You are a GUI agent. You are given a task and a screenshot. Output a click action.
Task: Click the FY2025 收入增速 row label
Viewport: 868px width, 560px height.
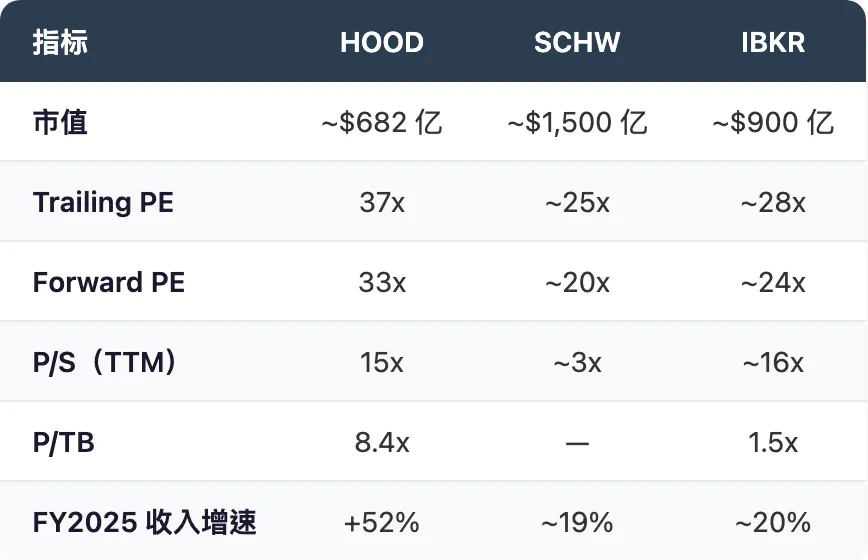coord(144,522)
